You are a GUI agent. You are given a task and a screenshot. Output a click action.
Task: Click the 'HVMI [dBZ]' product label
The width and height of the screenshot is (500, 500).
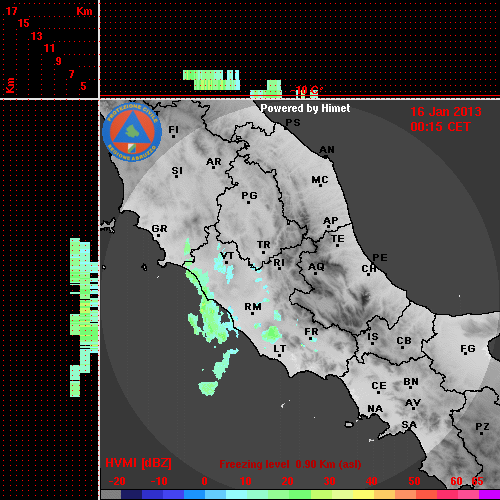[138, 463]
